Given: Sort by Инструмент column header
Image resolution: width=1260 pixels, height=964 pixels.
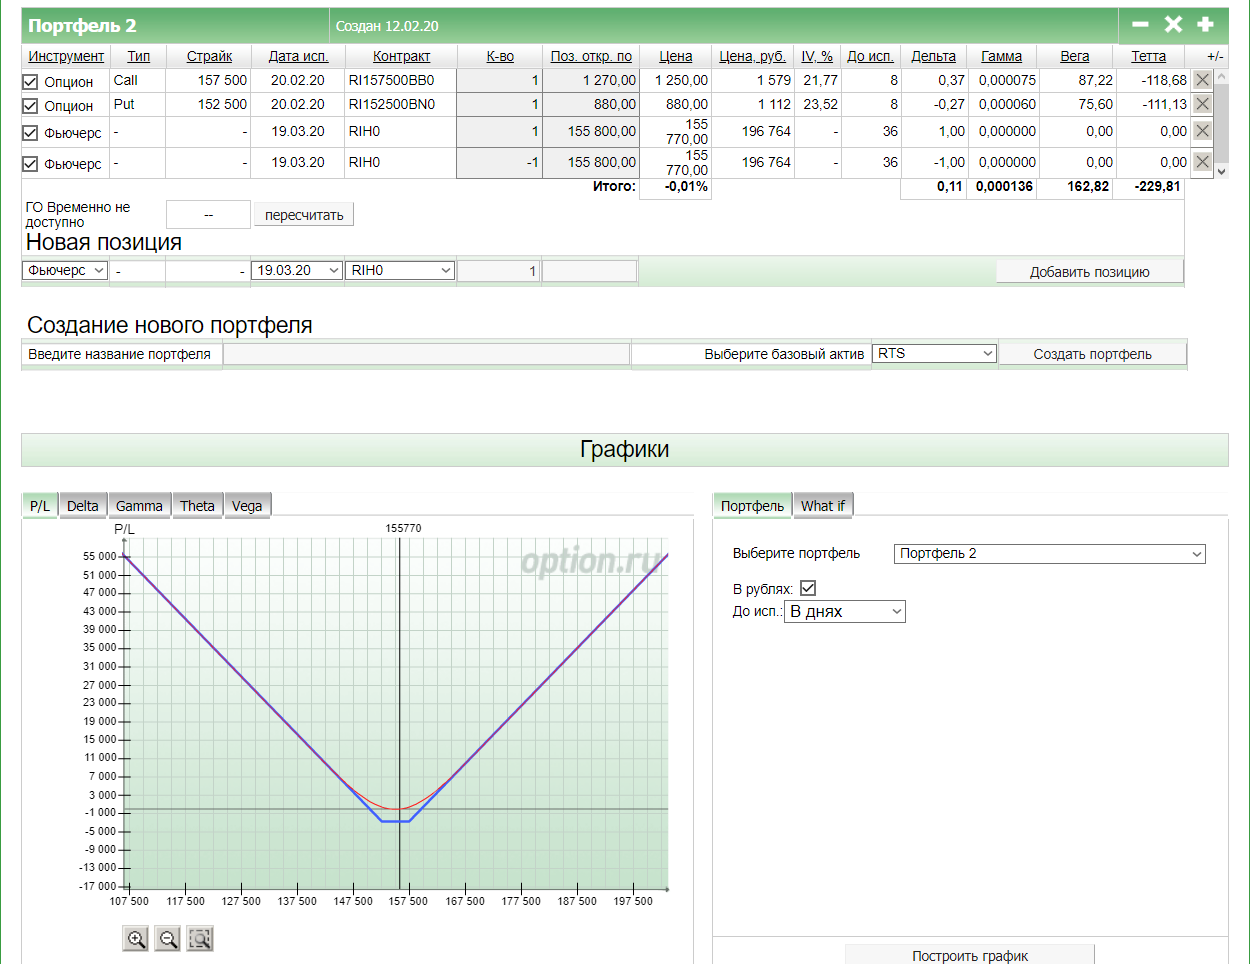Looking at the screenshot, I should pos(66,56).
